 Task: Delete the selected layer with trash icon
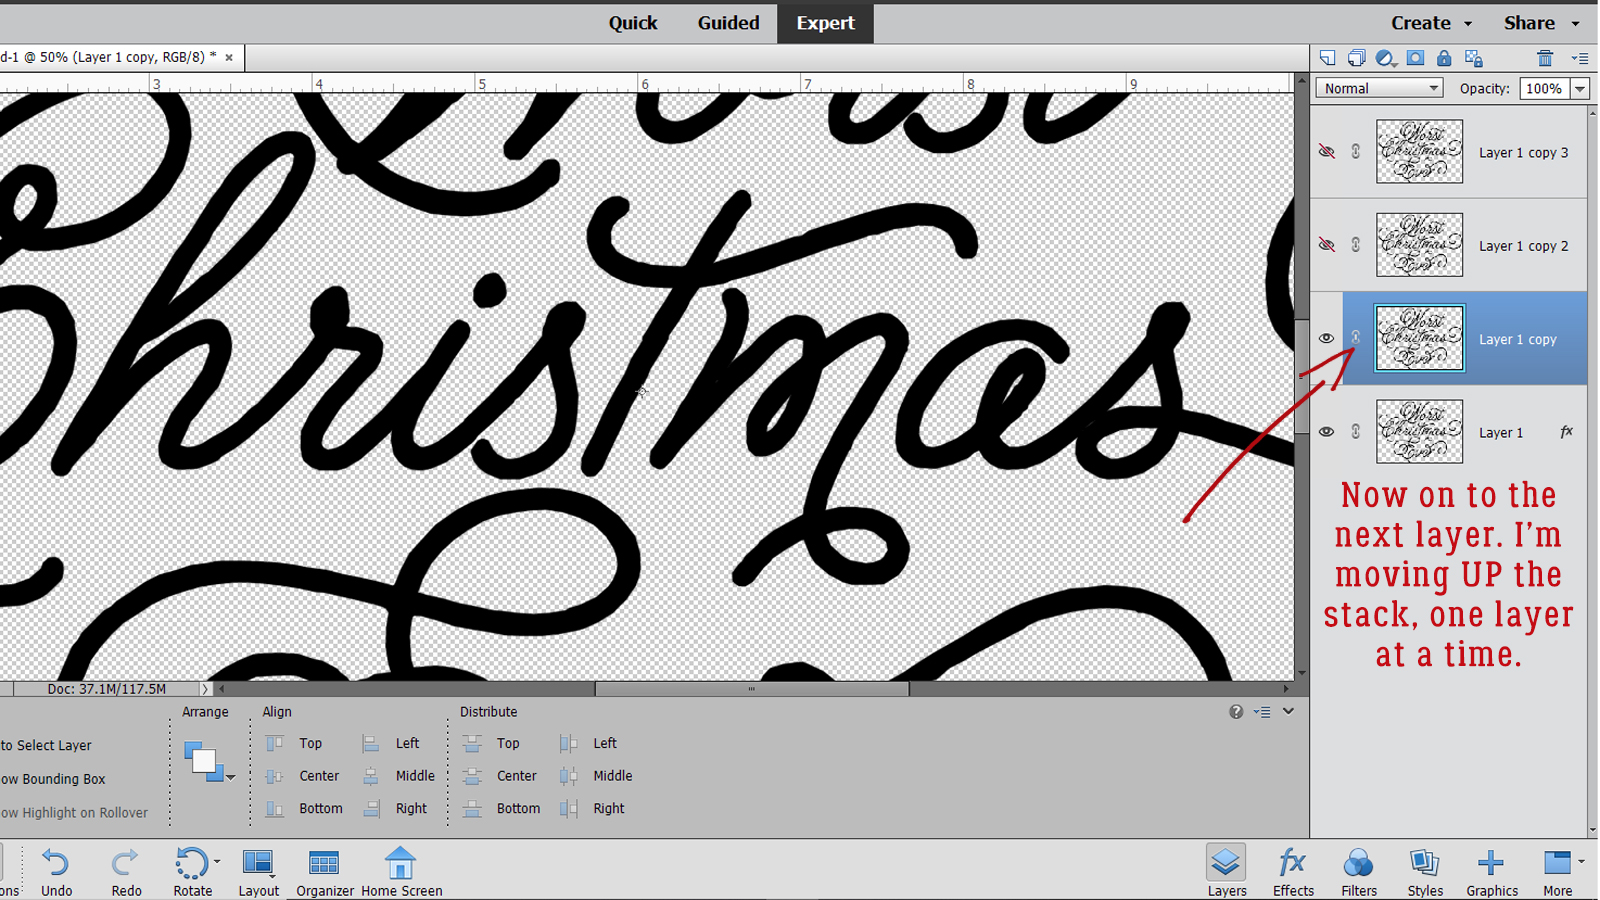click(1545, 58)
